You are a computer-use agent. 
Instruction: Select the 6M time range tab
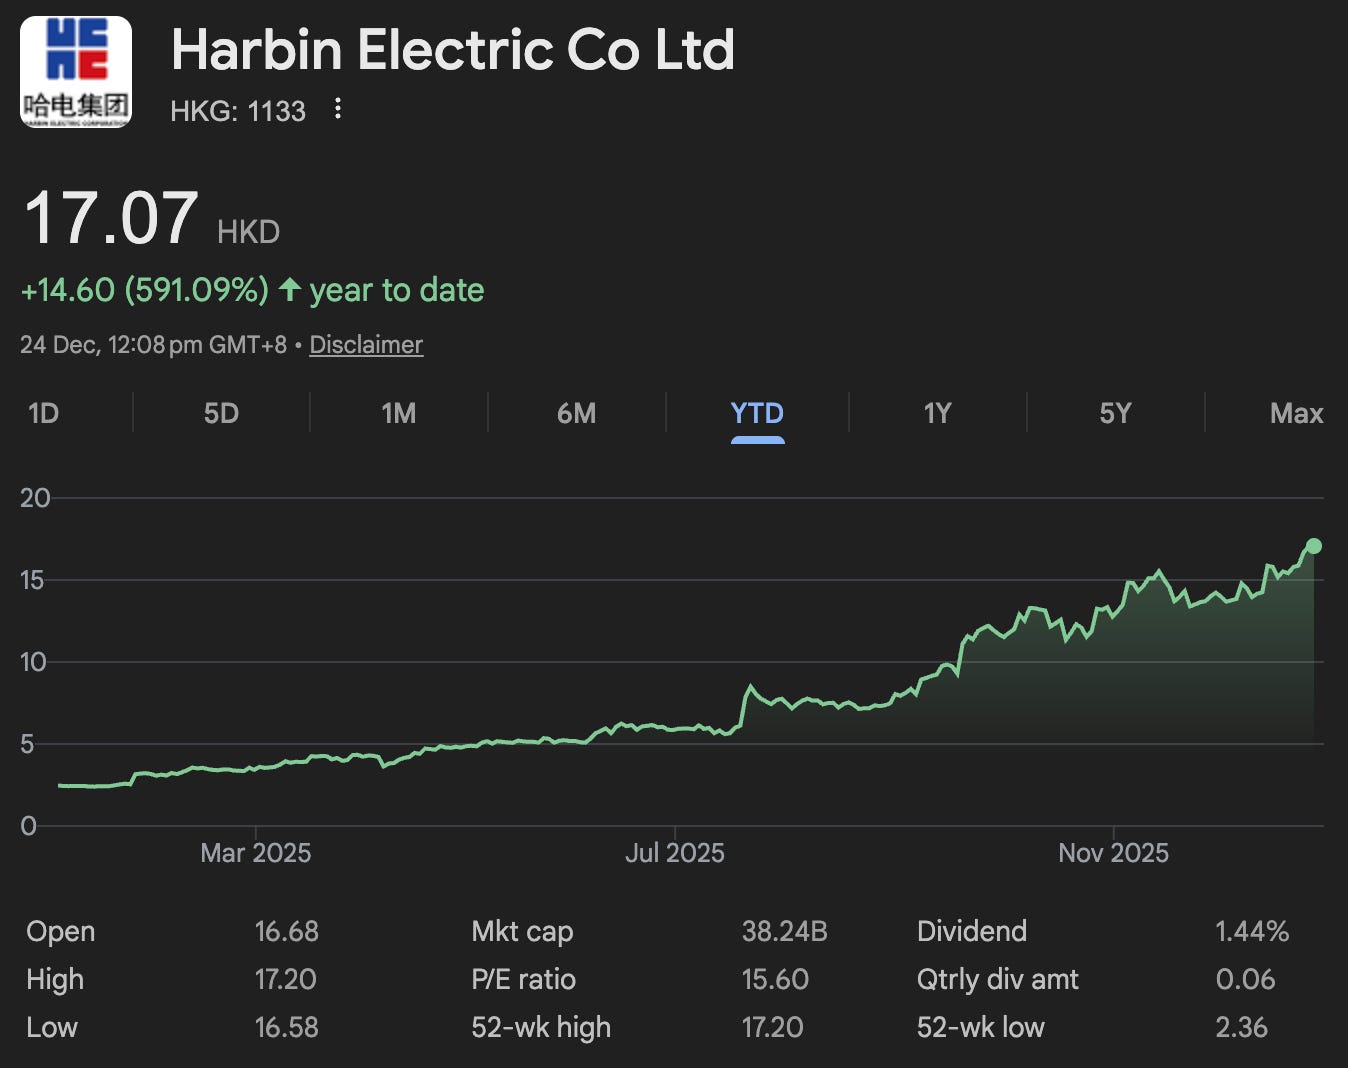(x=577, y=413)
